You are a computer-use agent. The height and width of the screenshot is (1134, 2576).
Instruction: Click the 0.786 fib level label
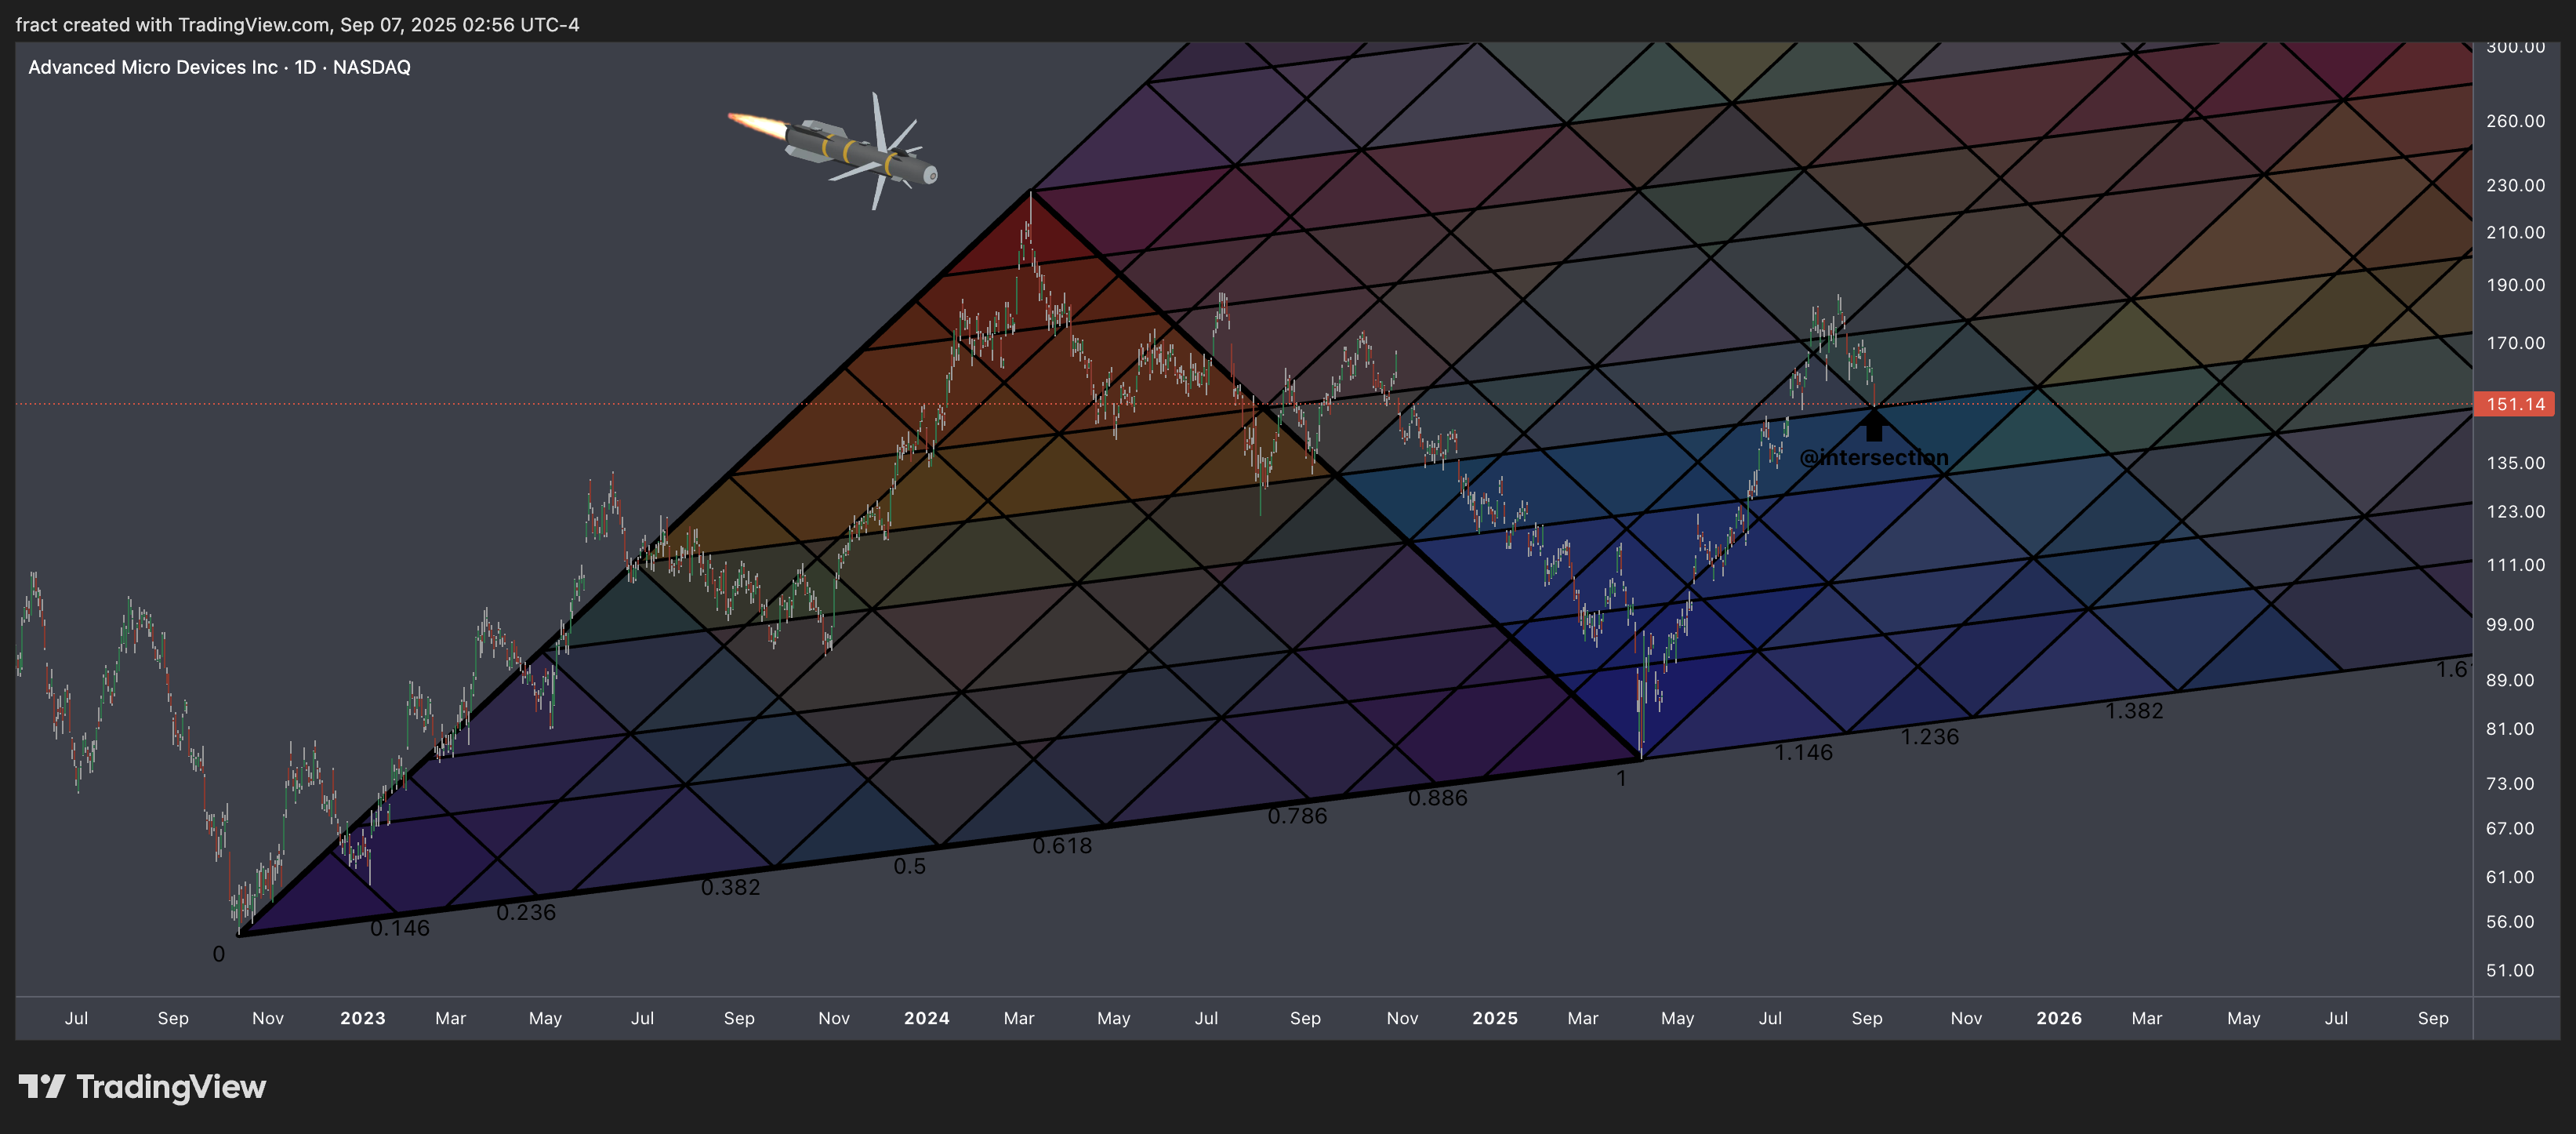(1298, 816)
